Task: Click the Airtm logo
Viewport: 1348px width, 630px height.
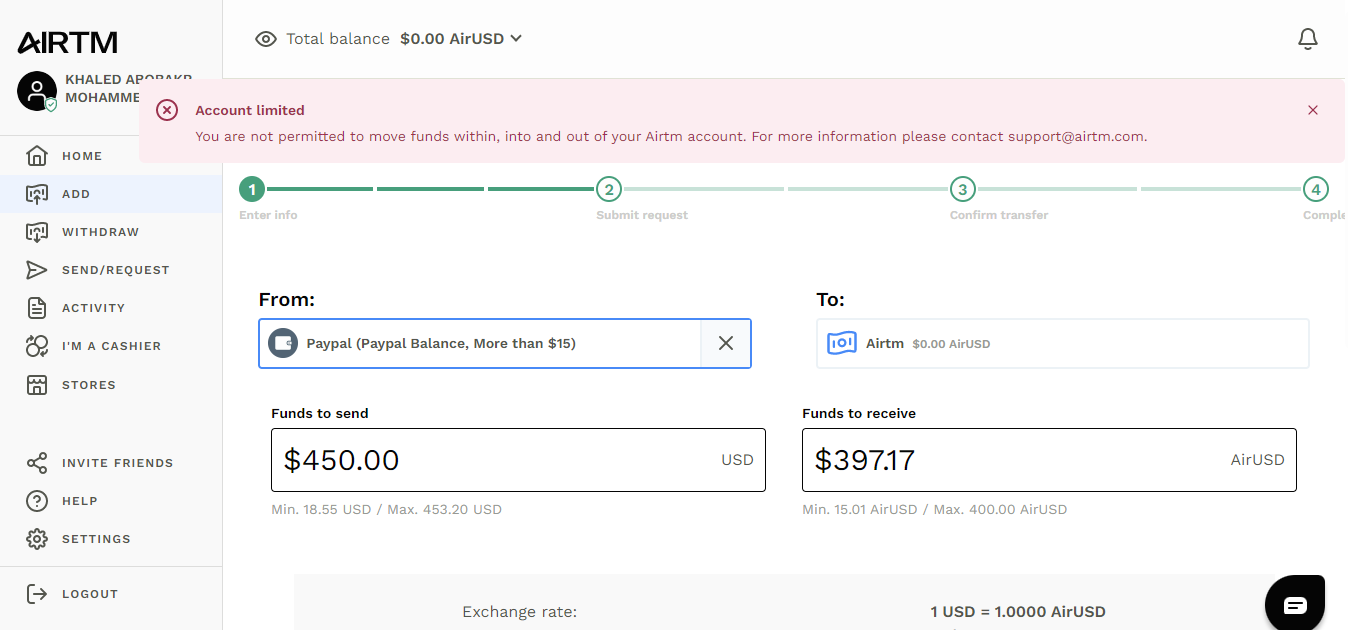Action: point(68,42)
